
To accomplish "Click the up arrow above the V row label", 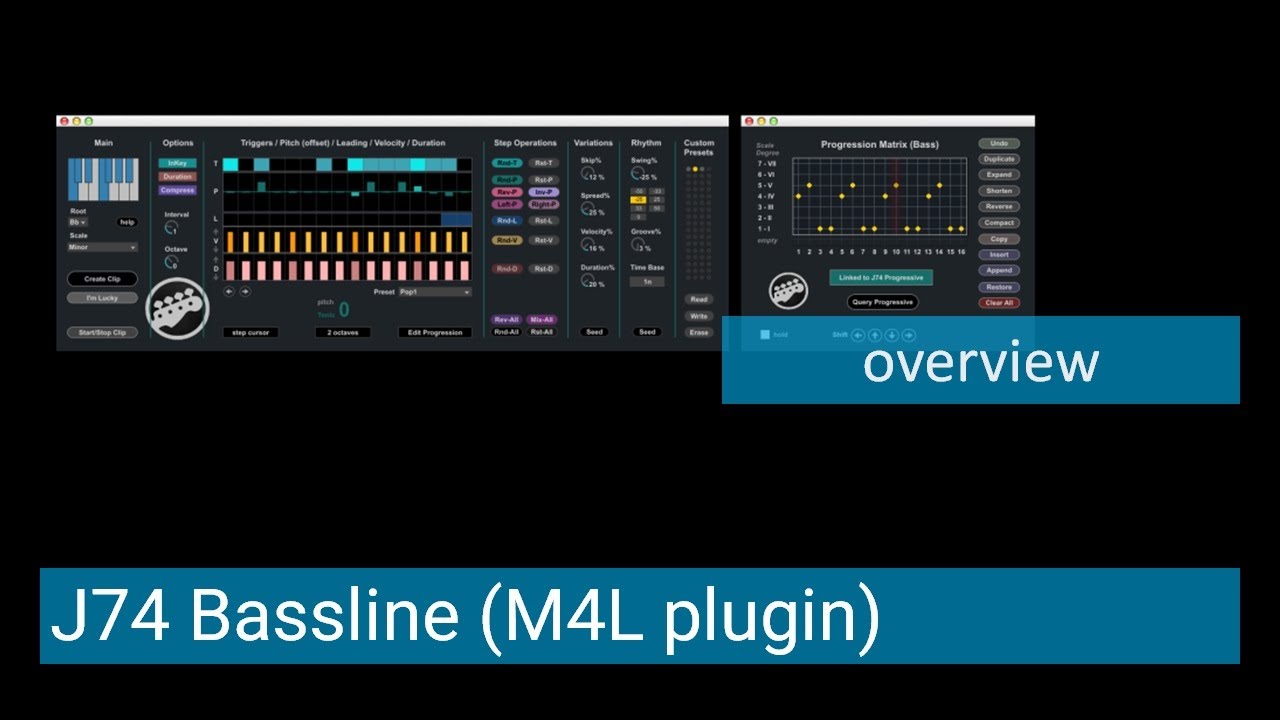I will [215, 231].
